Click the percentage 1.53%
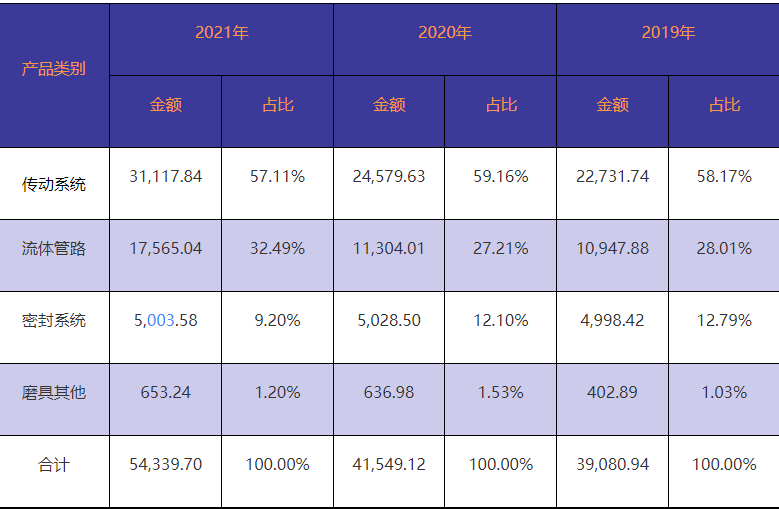The width and height of the screenshot is (779, 509). click(501, 392)
